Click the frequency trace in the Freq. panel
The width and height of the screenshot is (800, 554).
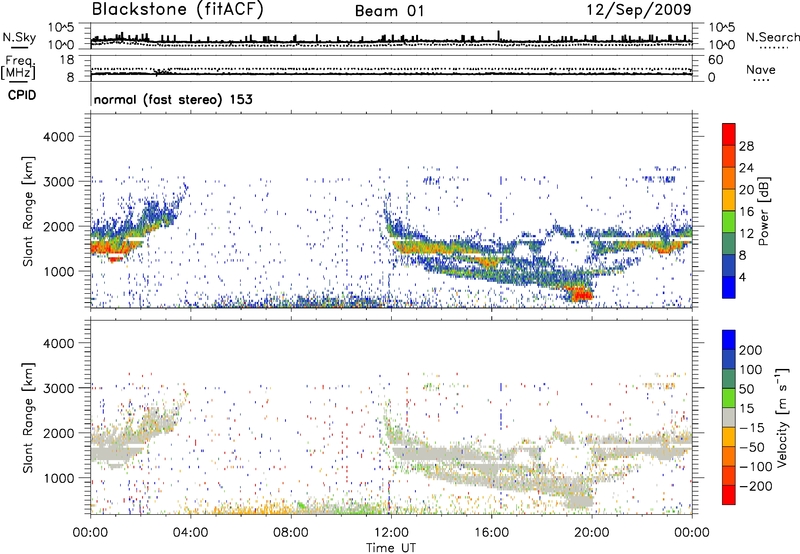(391, 74)
